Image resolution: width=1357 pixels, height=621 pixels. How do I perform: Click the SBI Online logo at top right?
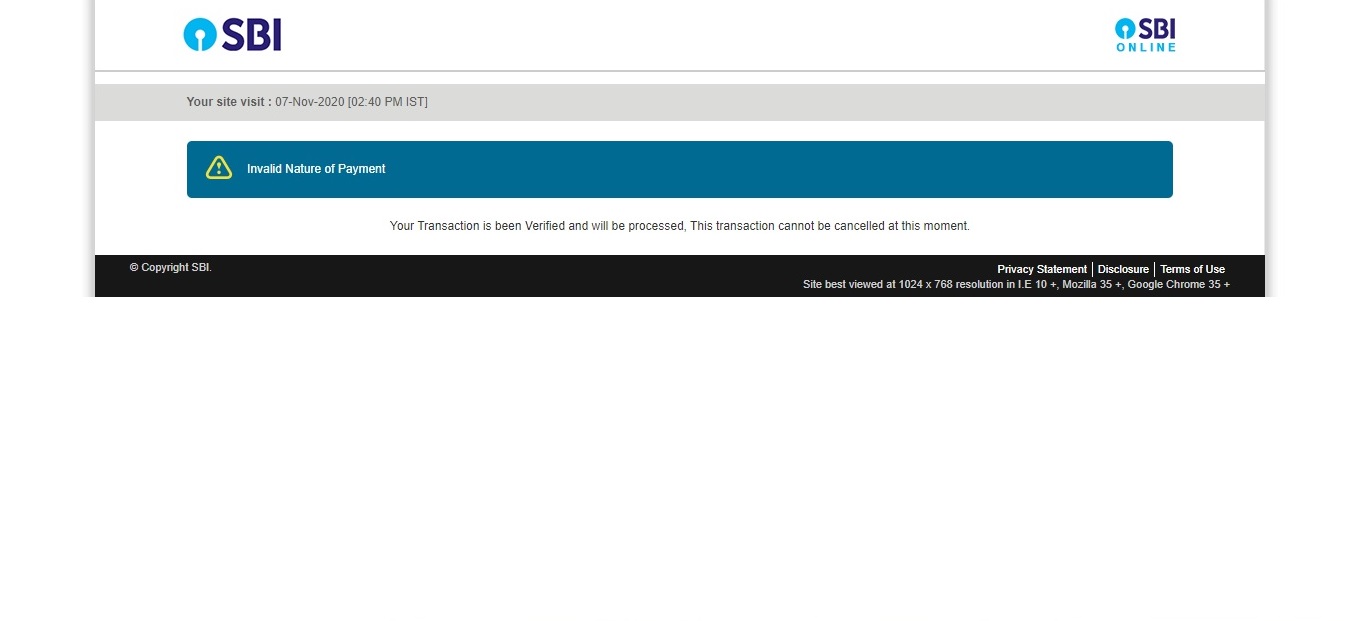(x=1145, y=35)
